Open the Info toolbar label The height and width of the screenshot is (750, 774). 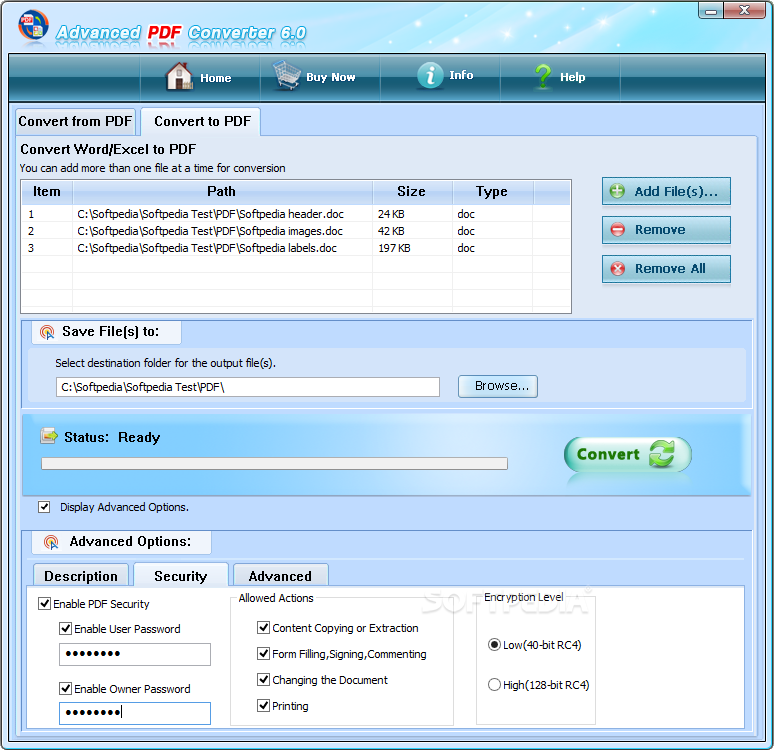461,75
